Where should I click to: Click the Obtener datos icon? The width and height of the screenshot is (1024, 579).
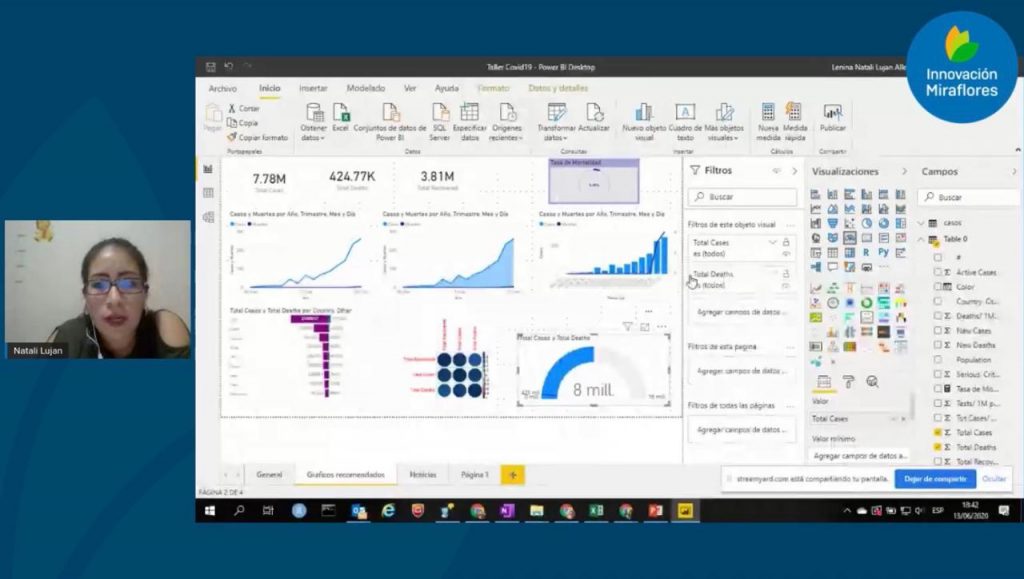pyautogui.click(x=314, y=113)
